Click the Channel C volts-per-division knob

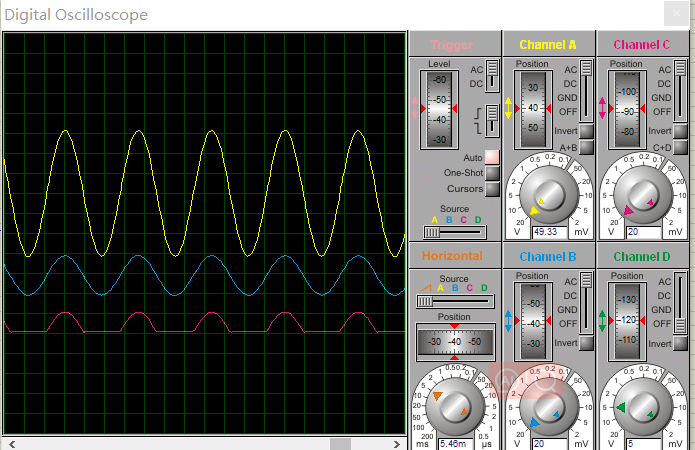643,194
